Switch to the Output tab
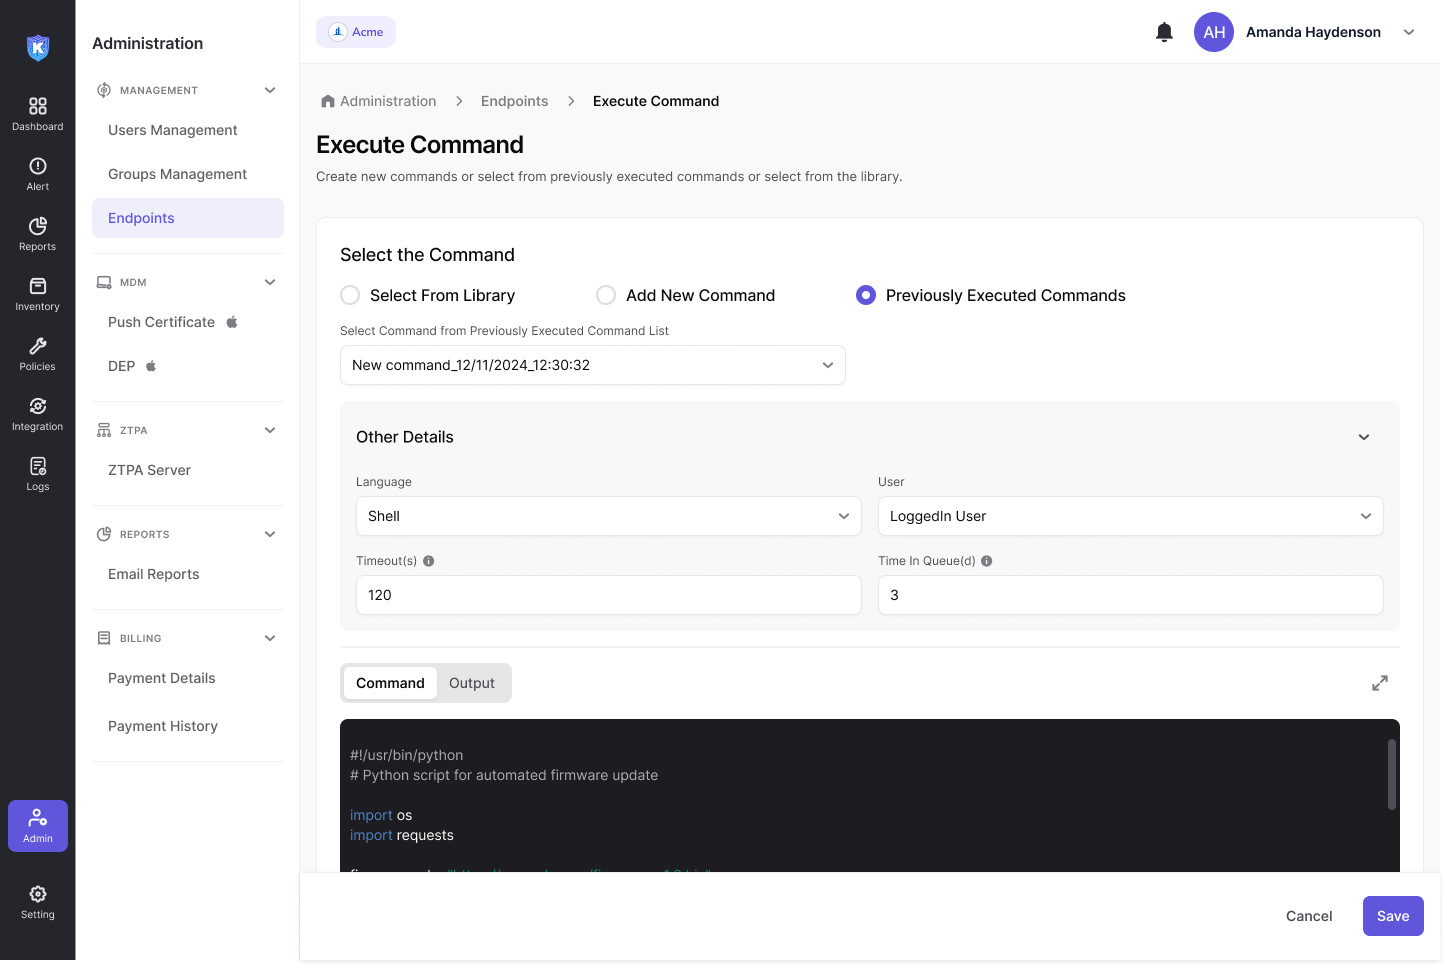Viewport: 1447px width, 969px height. pos(472,683)
